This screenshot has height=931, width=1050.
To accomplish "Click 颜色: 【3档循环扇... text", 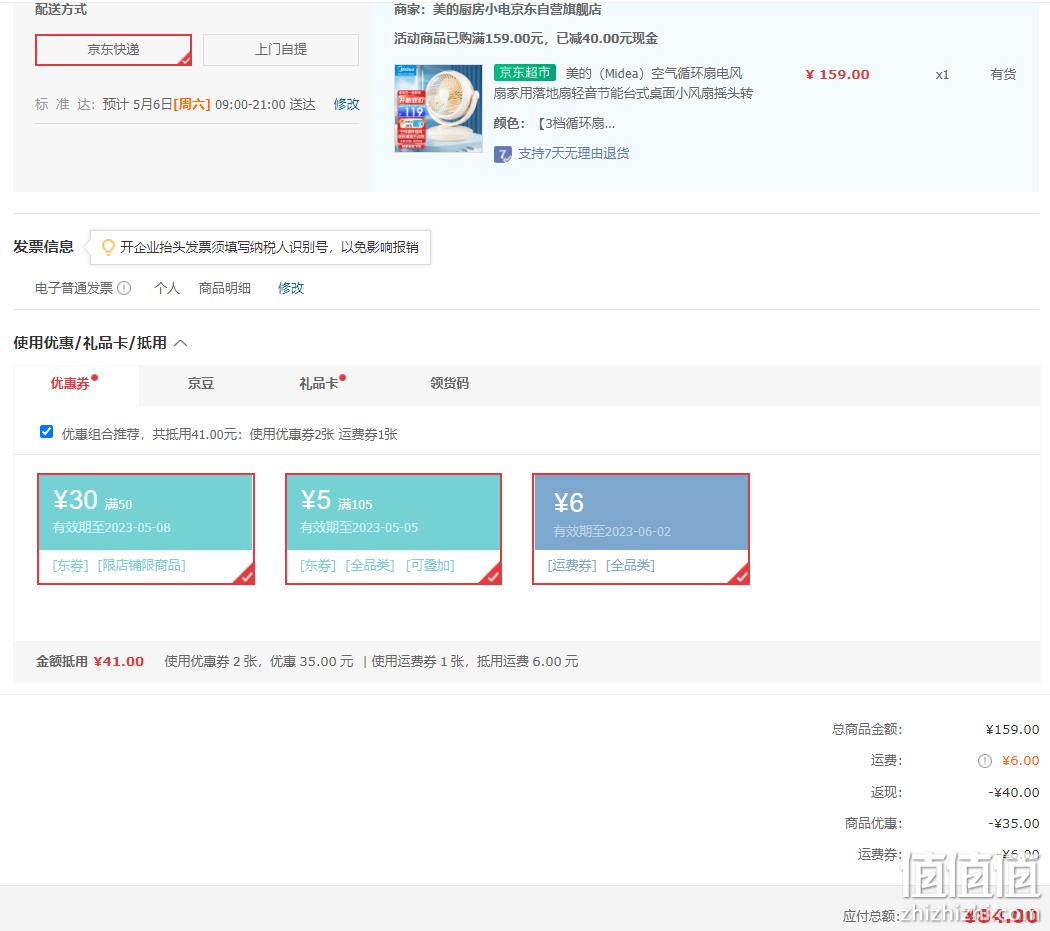I will coord(554,123).
